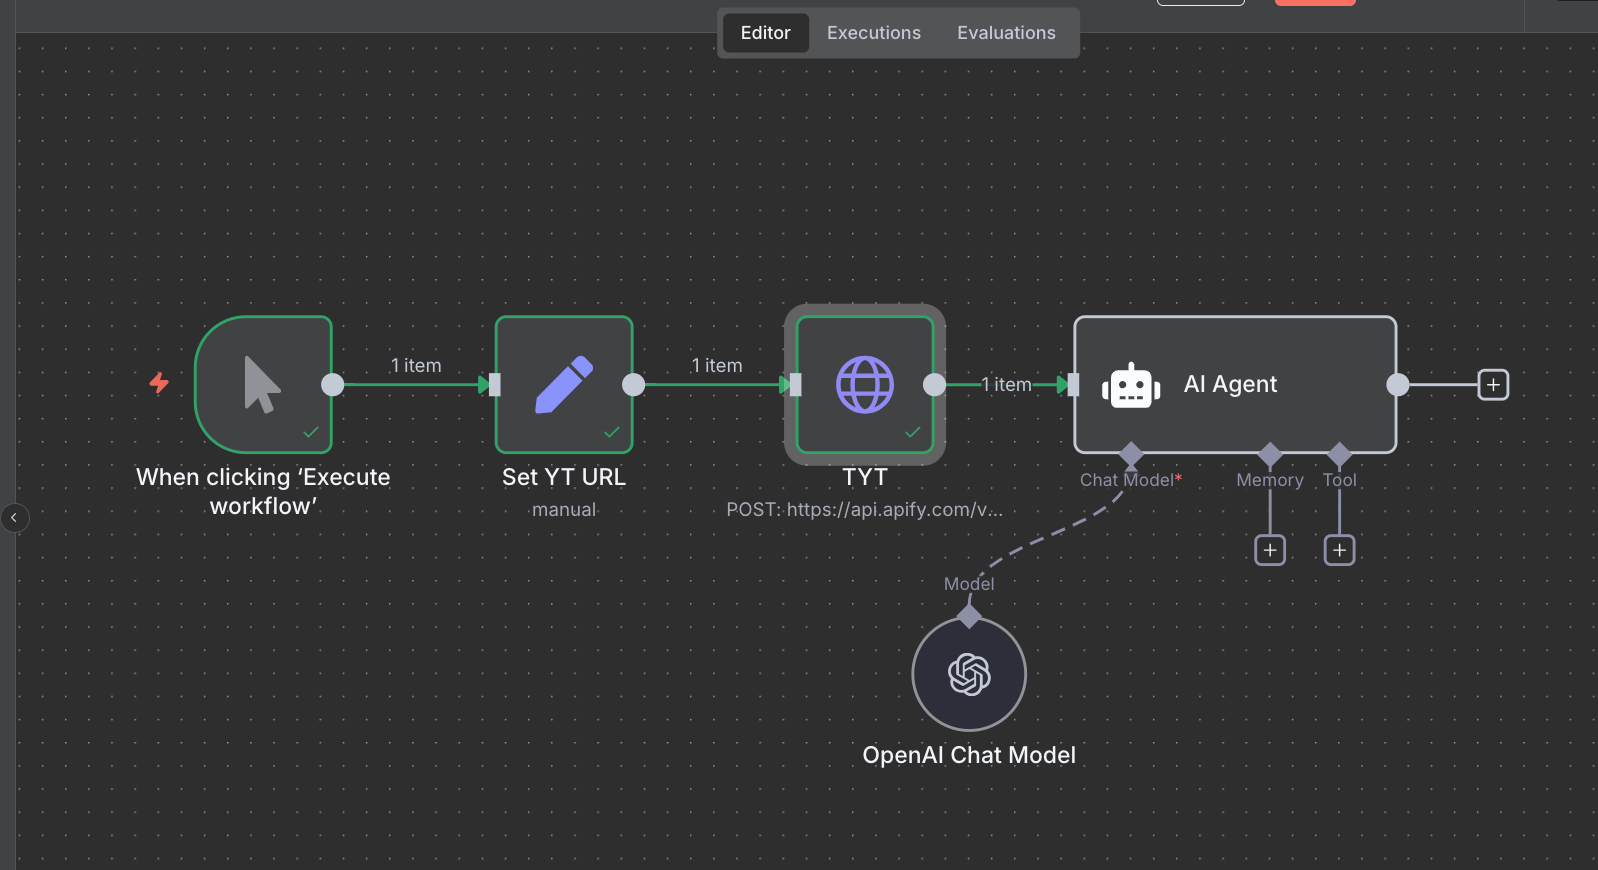Switch to the Editor tab

(x=765, y=33)
